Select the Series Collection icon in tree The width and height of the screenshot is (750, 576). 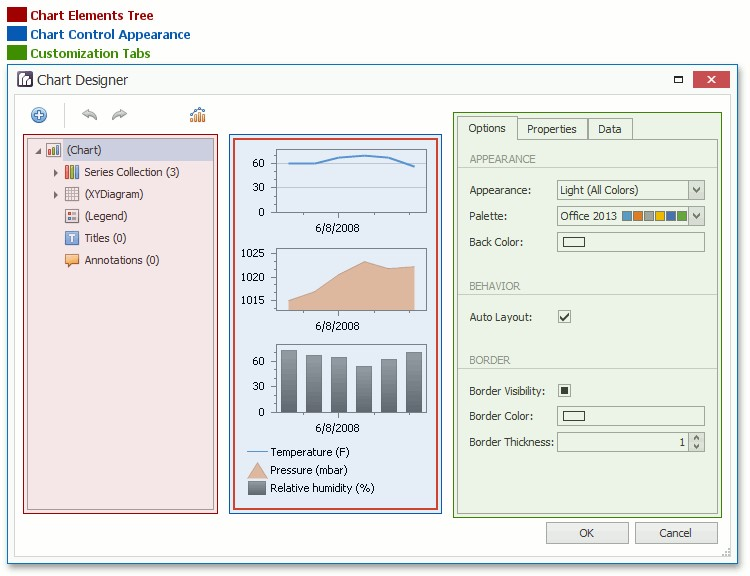[72, 172]
